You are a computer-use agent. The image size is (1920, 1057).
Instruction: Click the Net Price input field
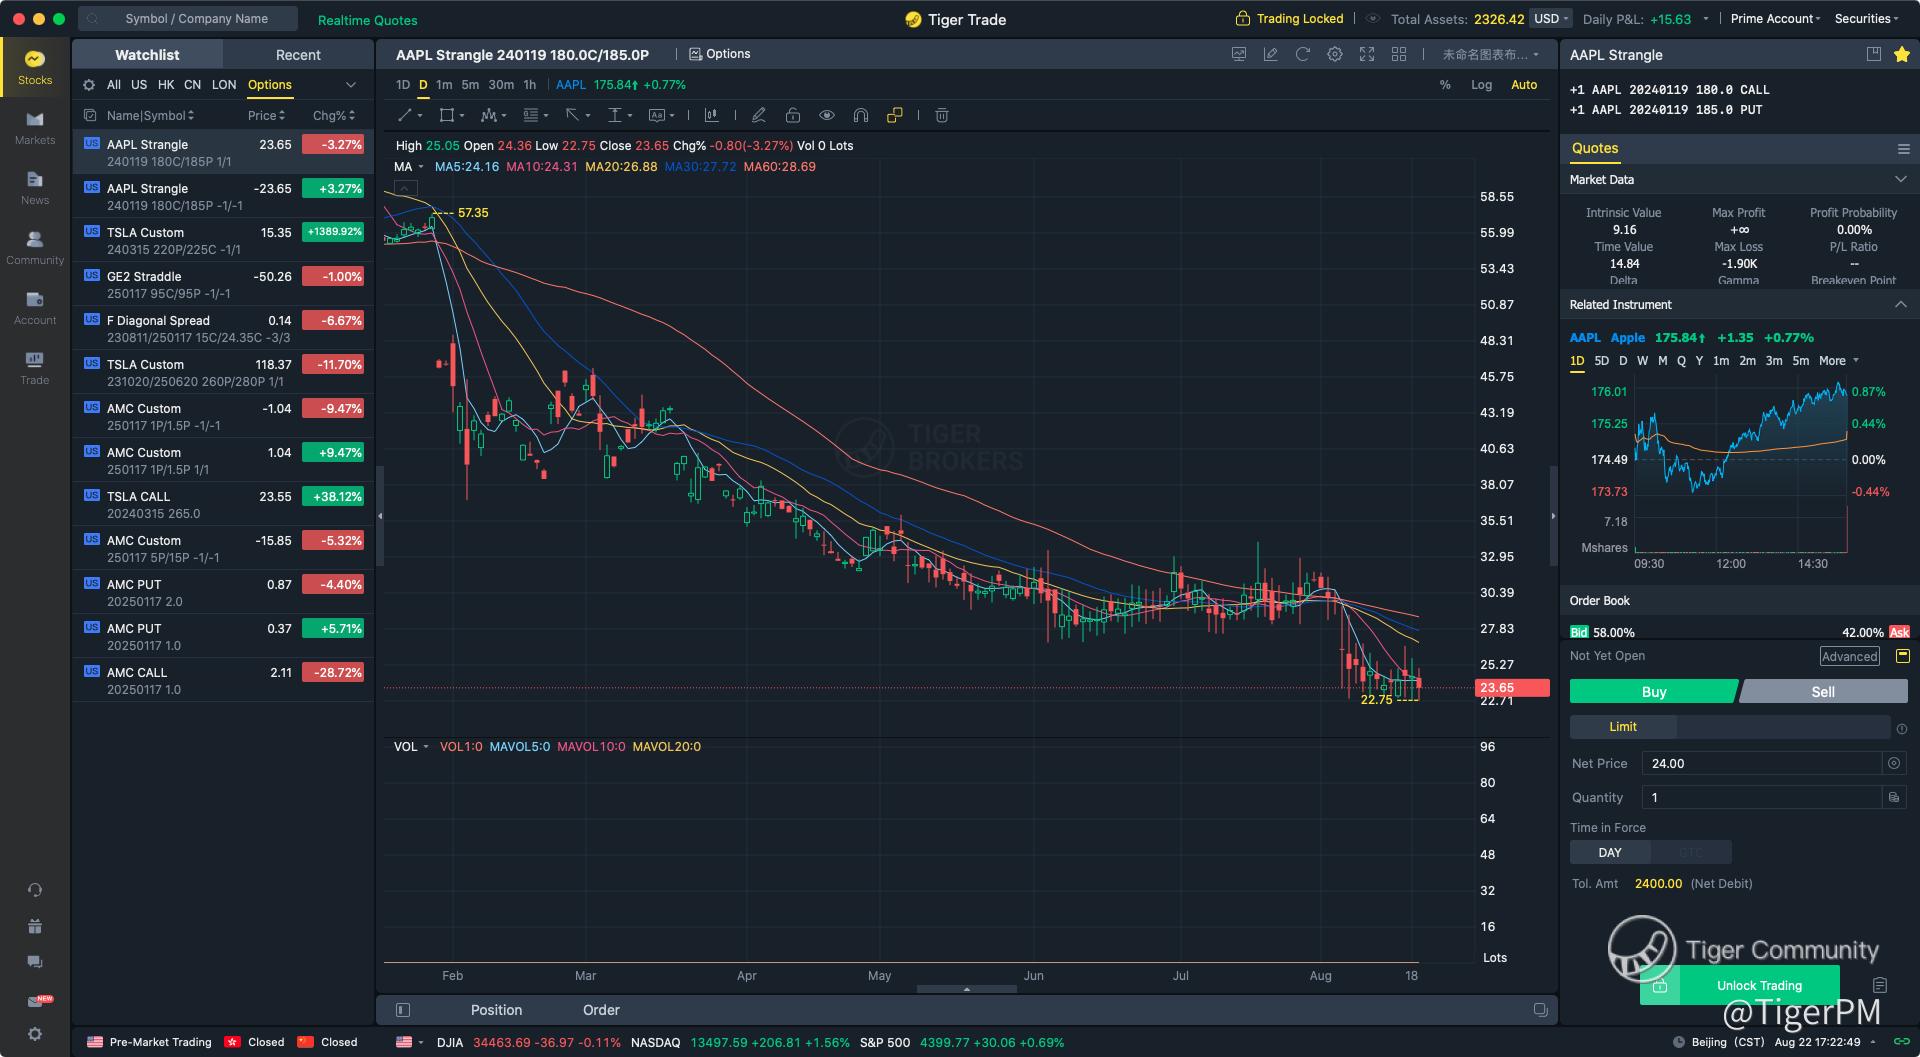[x=1764, y=764]
